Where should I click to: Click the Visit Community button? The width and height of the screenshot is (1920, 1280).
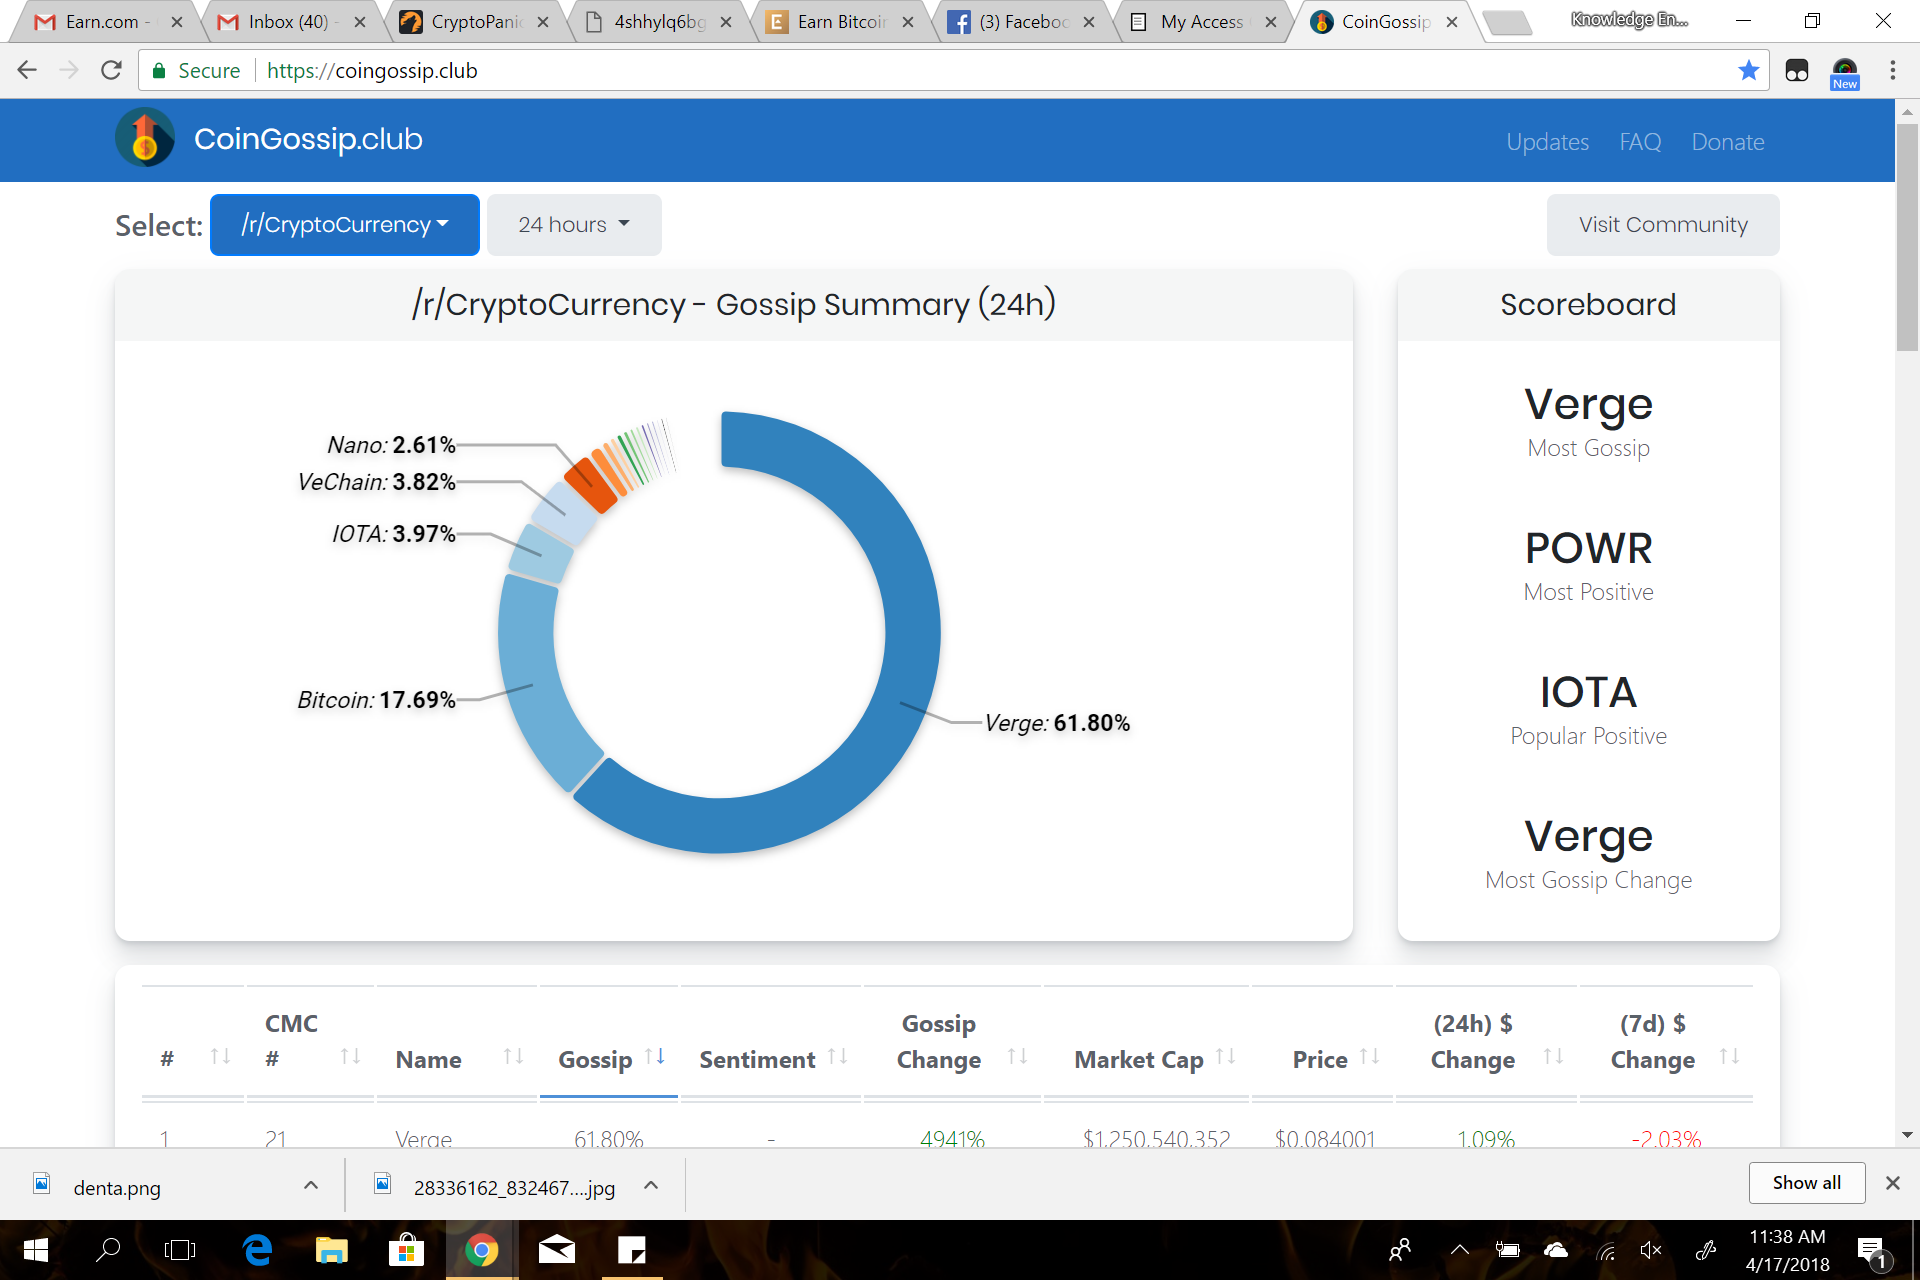pos(1663,225)
